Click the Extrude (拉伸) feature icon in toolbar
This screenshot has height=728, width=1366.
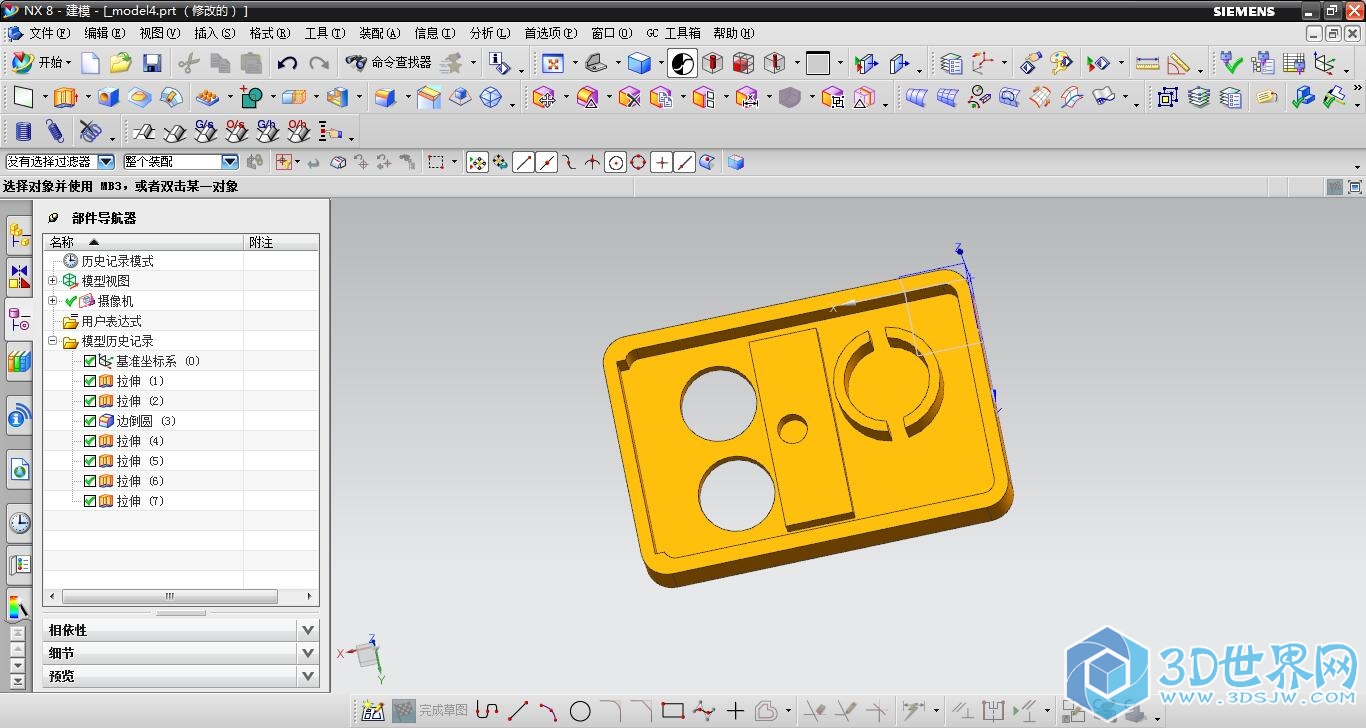(65, 98)
